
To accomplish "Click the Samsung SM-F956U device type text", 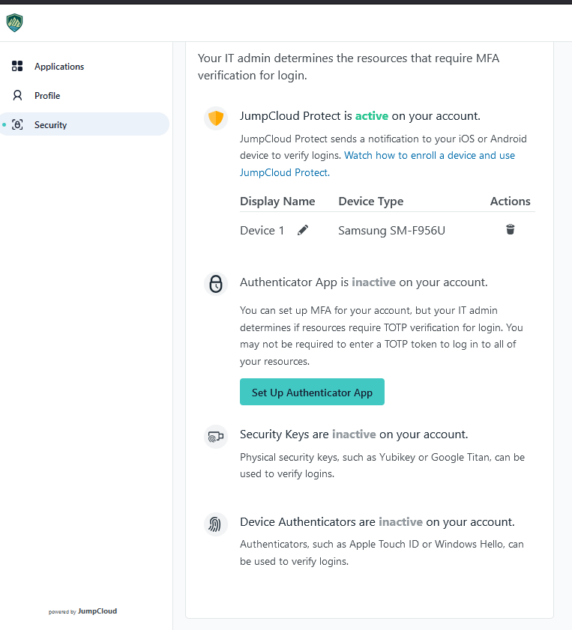I will [392, 231].
